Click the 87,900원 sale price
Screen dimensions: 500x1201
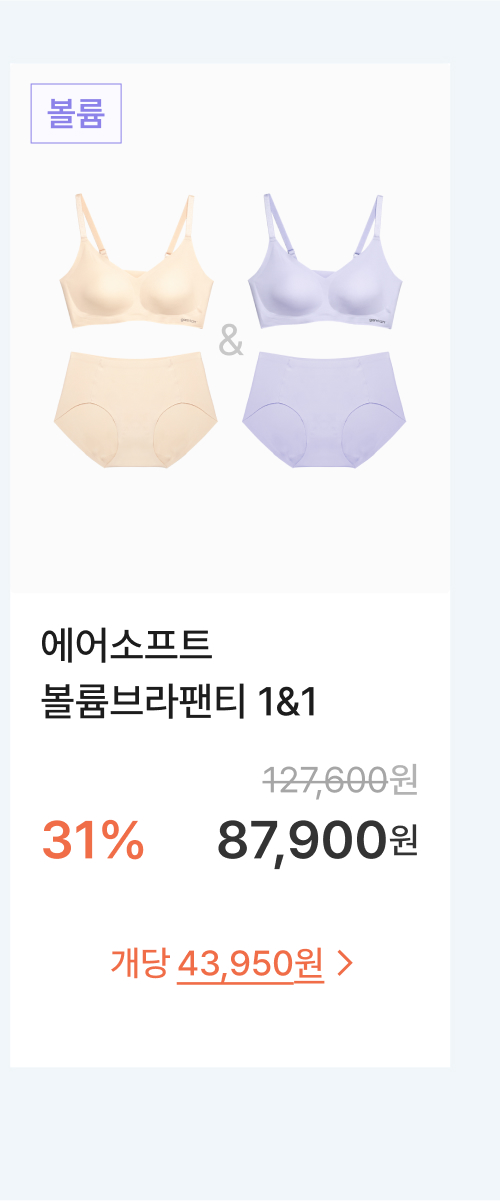[317, 840]
